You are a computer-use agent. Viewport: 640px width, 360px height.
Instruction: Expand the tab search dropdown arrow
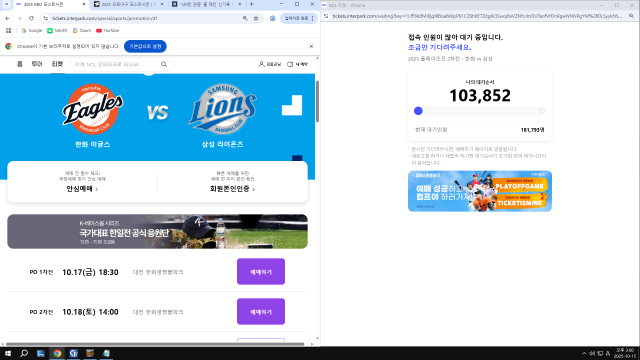7,4
